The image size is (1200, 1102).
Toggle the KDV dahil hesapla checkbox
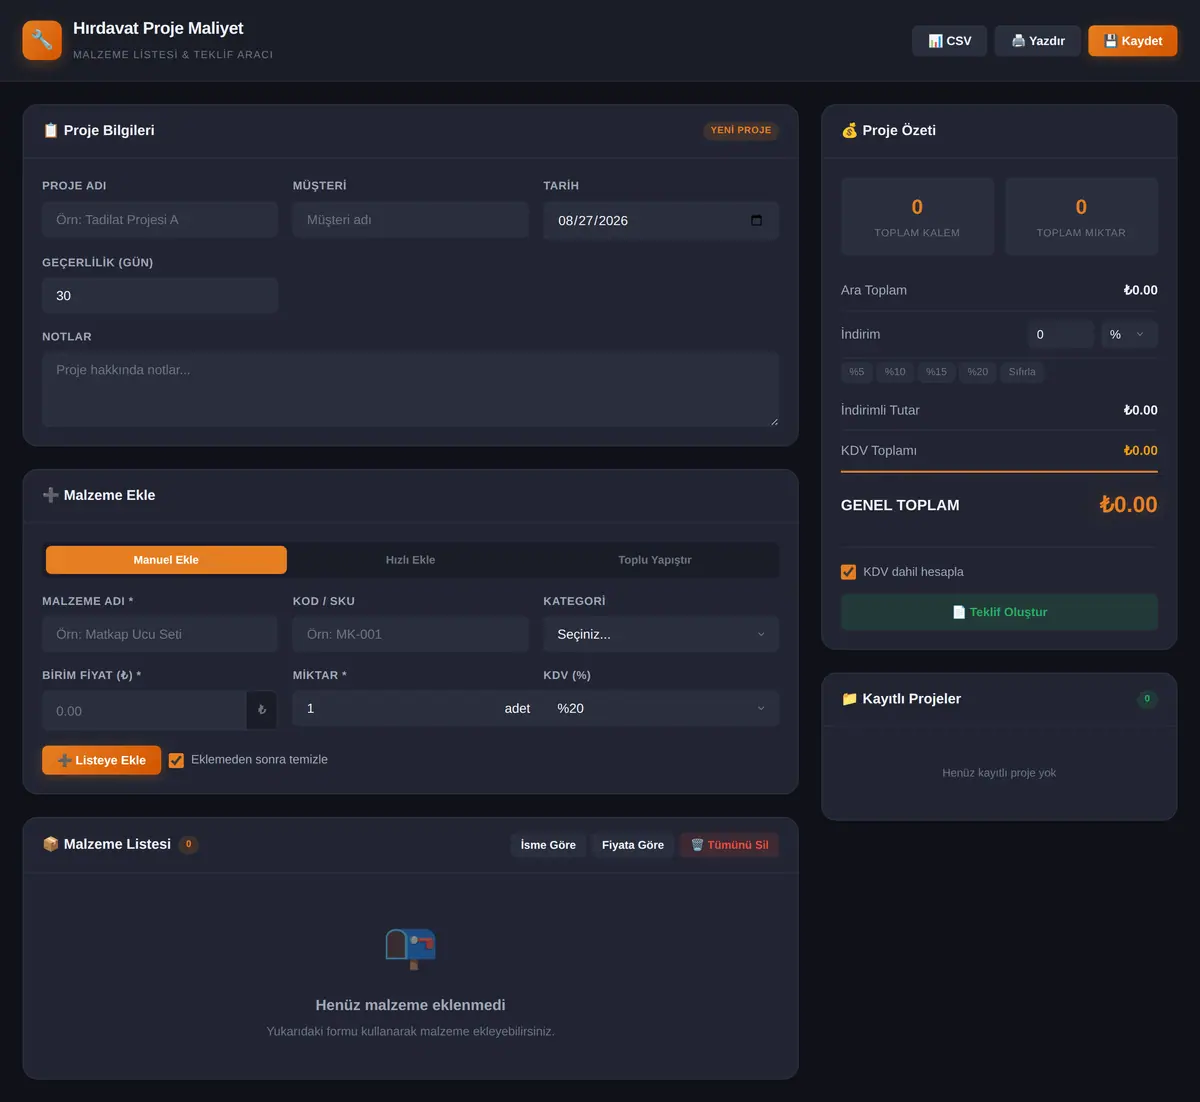click(x=848, y=572)
